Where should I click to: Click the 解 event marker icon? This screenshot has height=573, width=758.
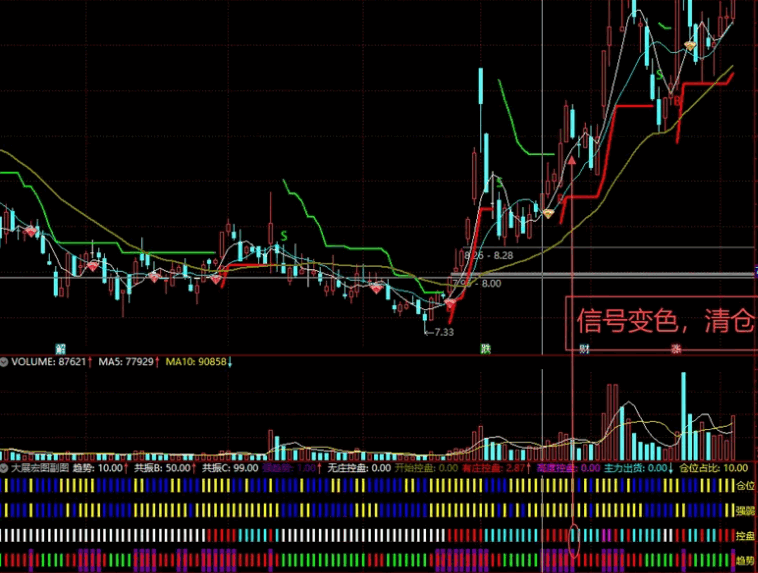(60, 349)
